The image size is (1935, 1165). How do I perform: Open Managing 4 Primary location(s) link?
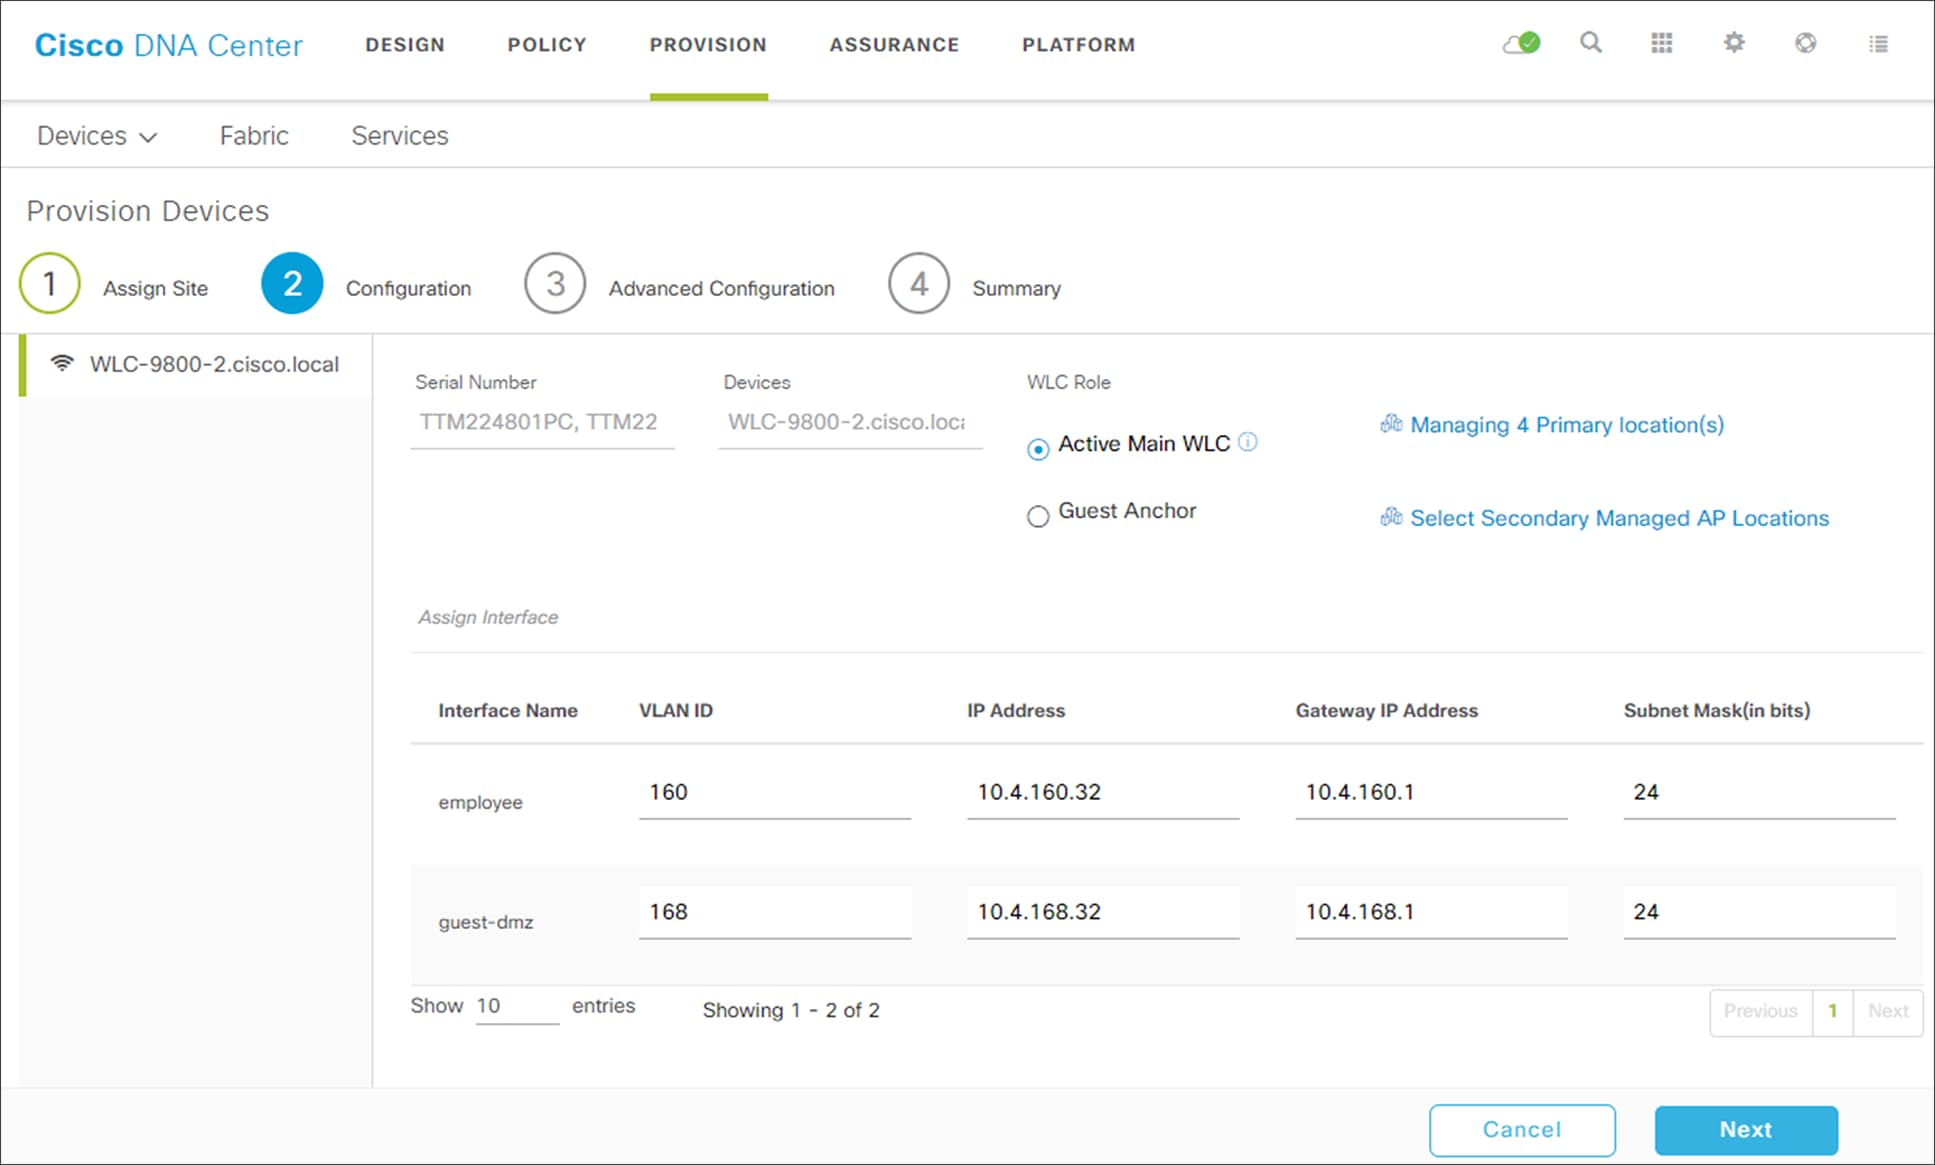coord(1567,425)
